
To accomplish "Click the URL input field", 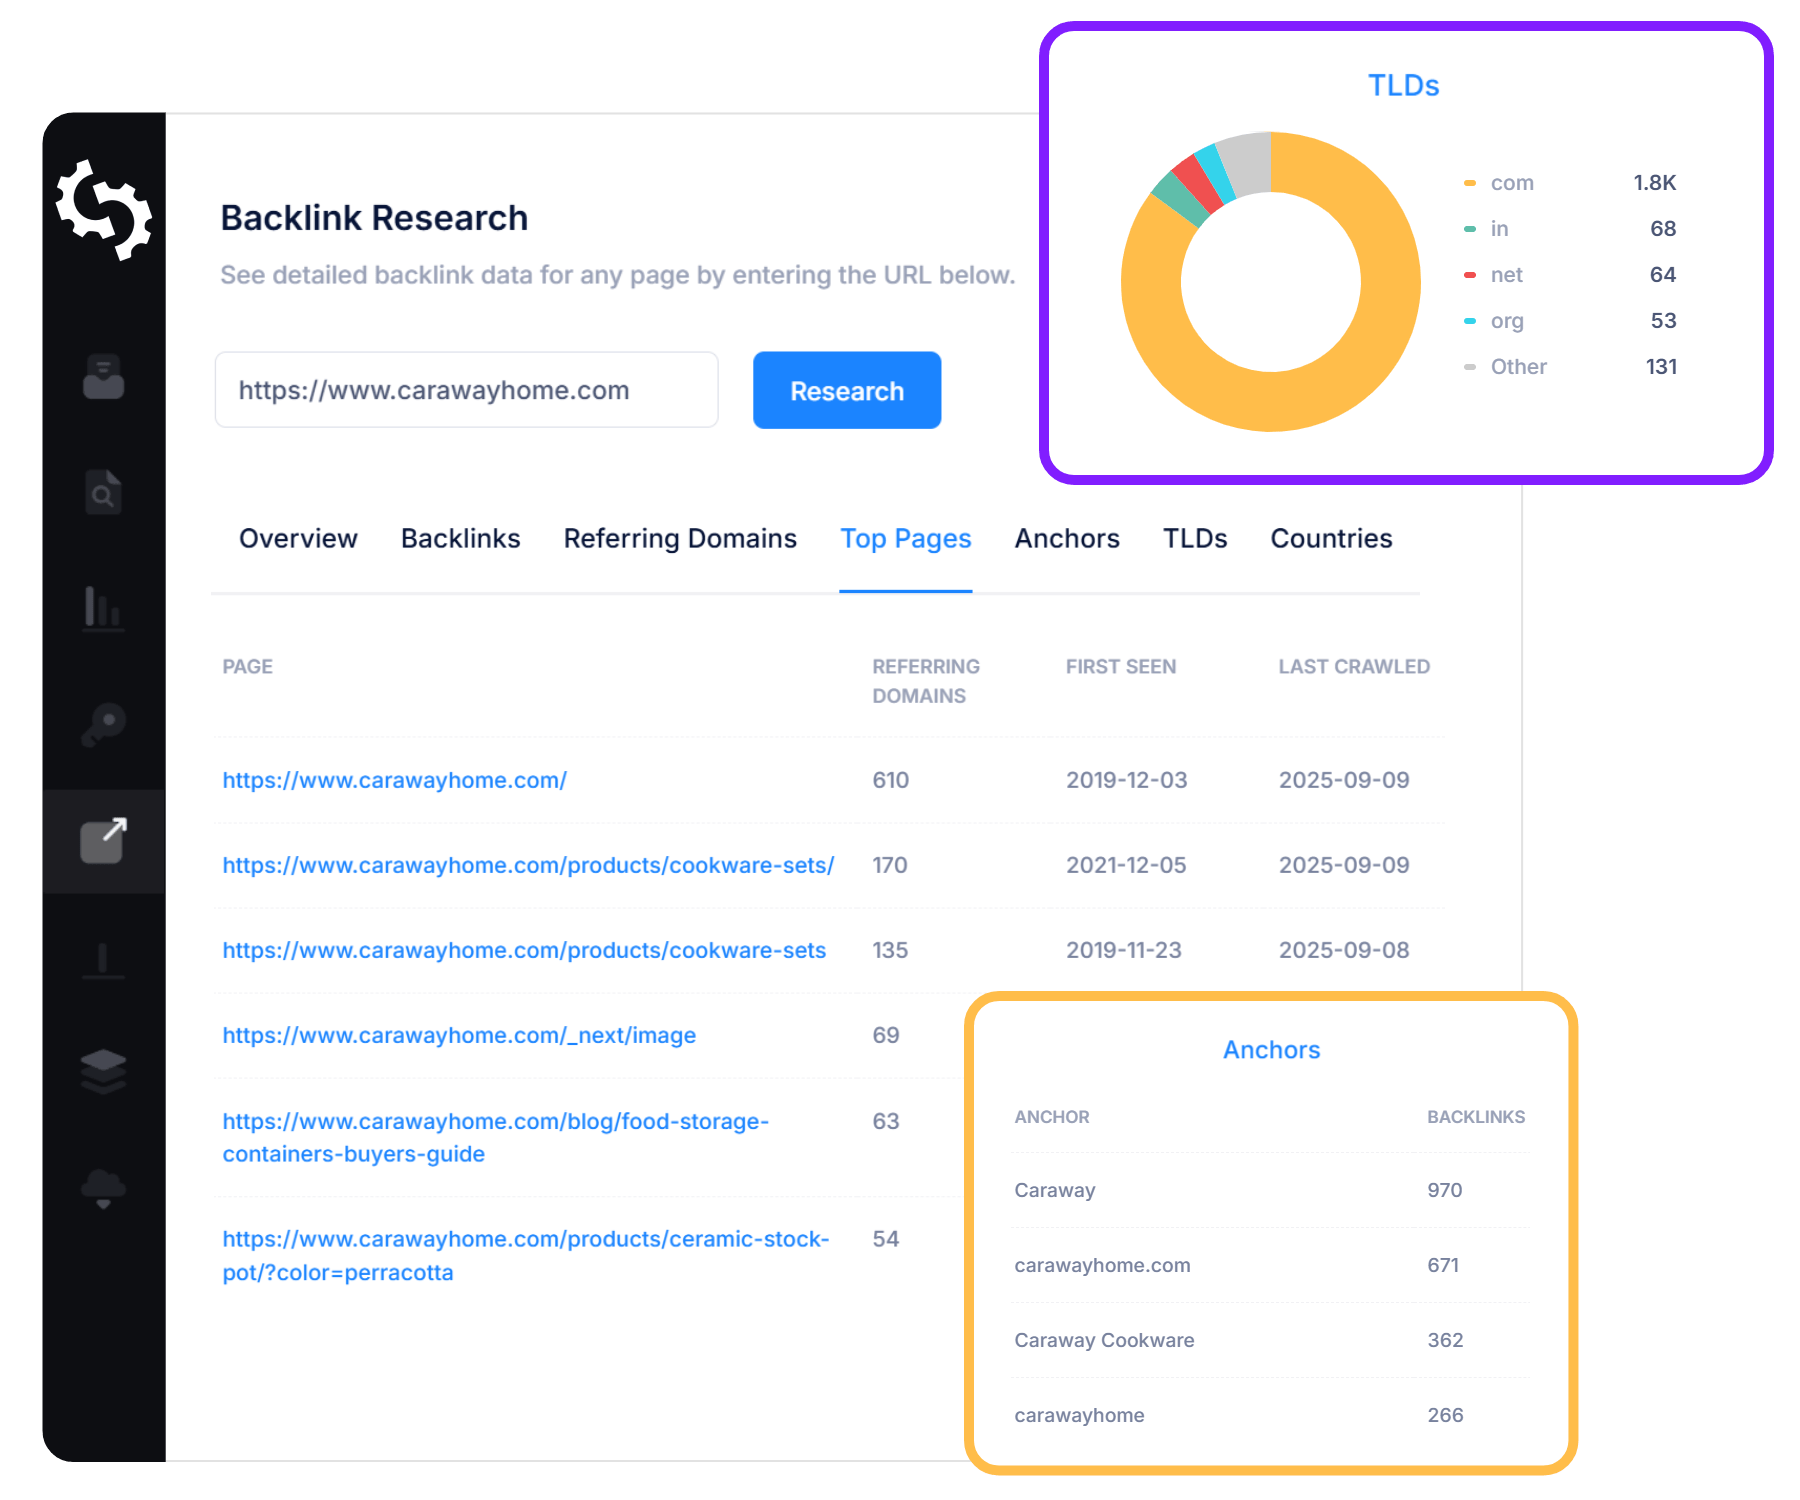I will click(x=466, y=390).
